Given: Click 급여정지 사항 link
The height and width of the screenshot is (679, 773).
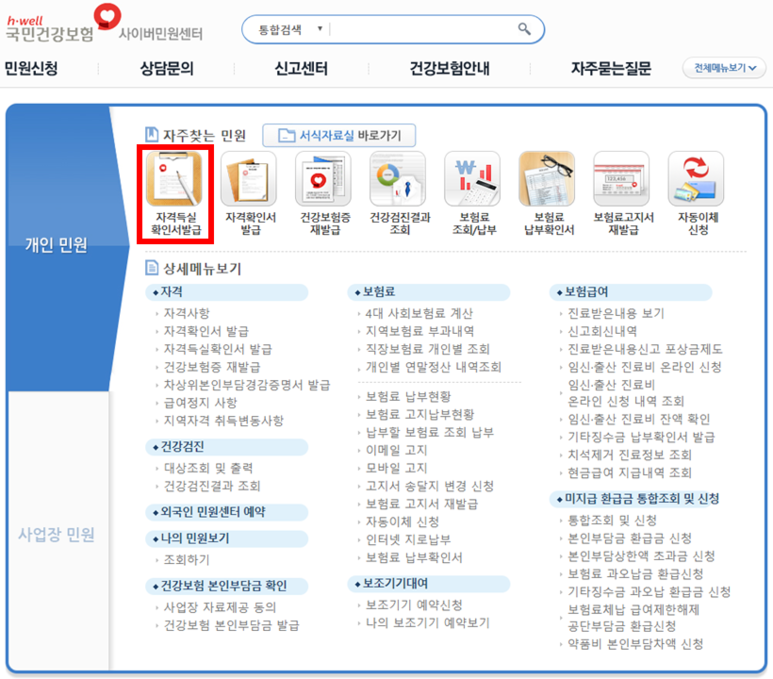Looking at the screenshot, I should (x=201, y=402).
